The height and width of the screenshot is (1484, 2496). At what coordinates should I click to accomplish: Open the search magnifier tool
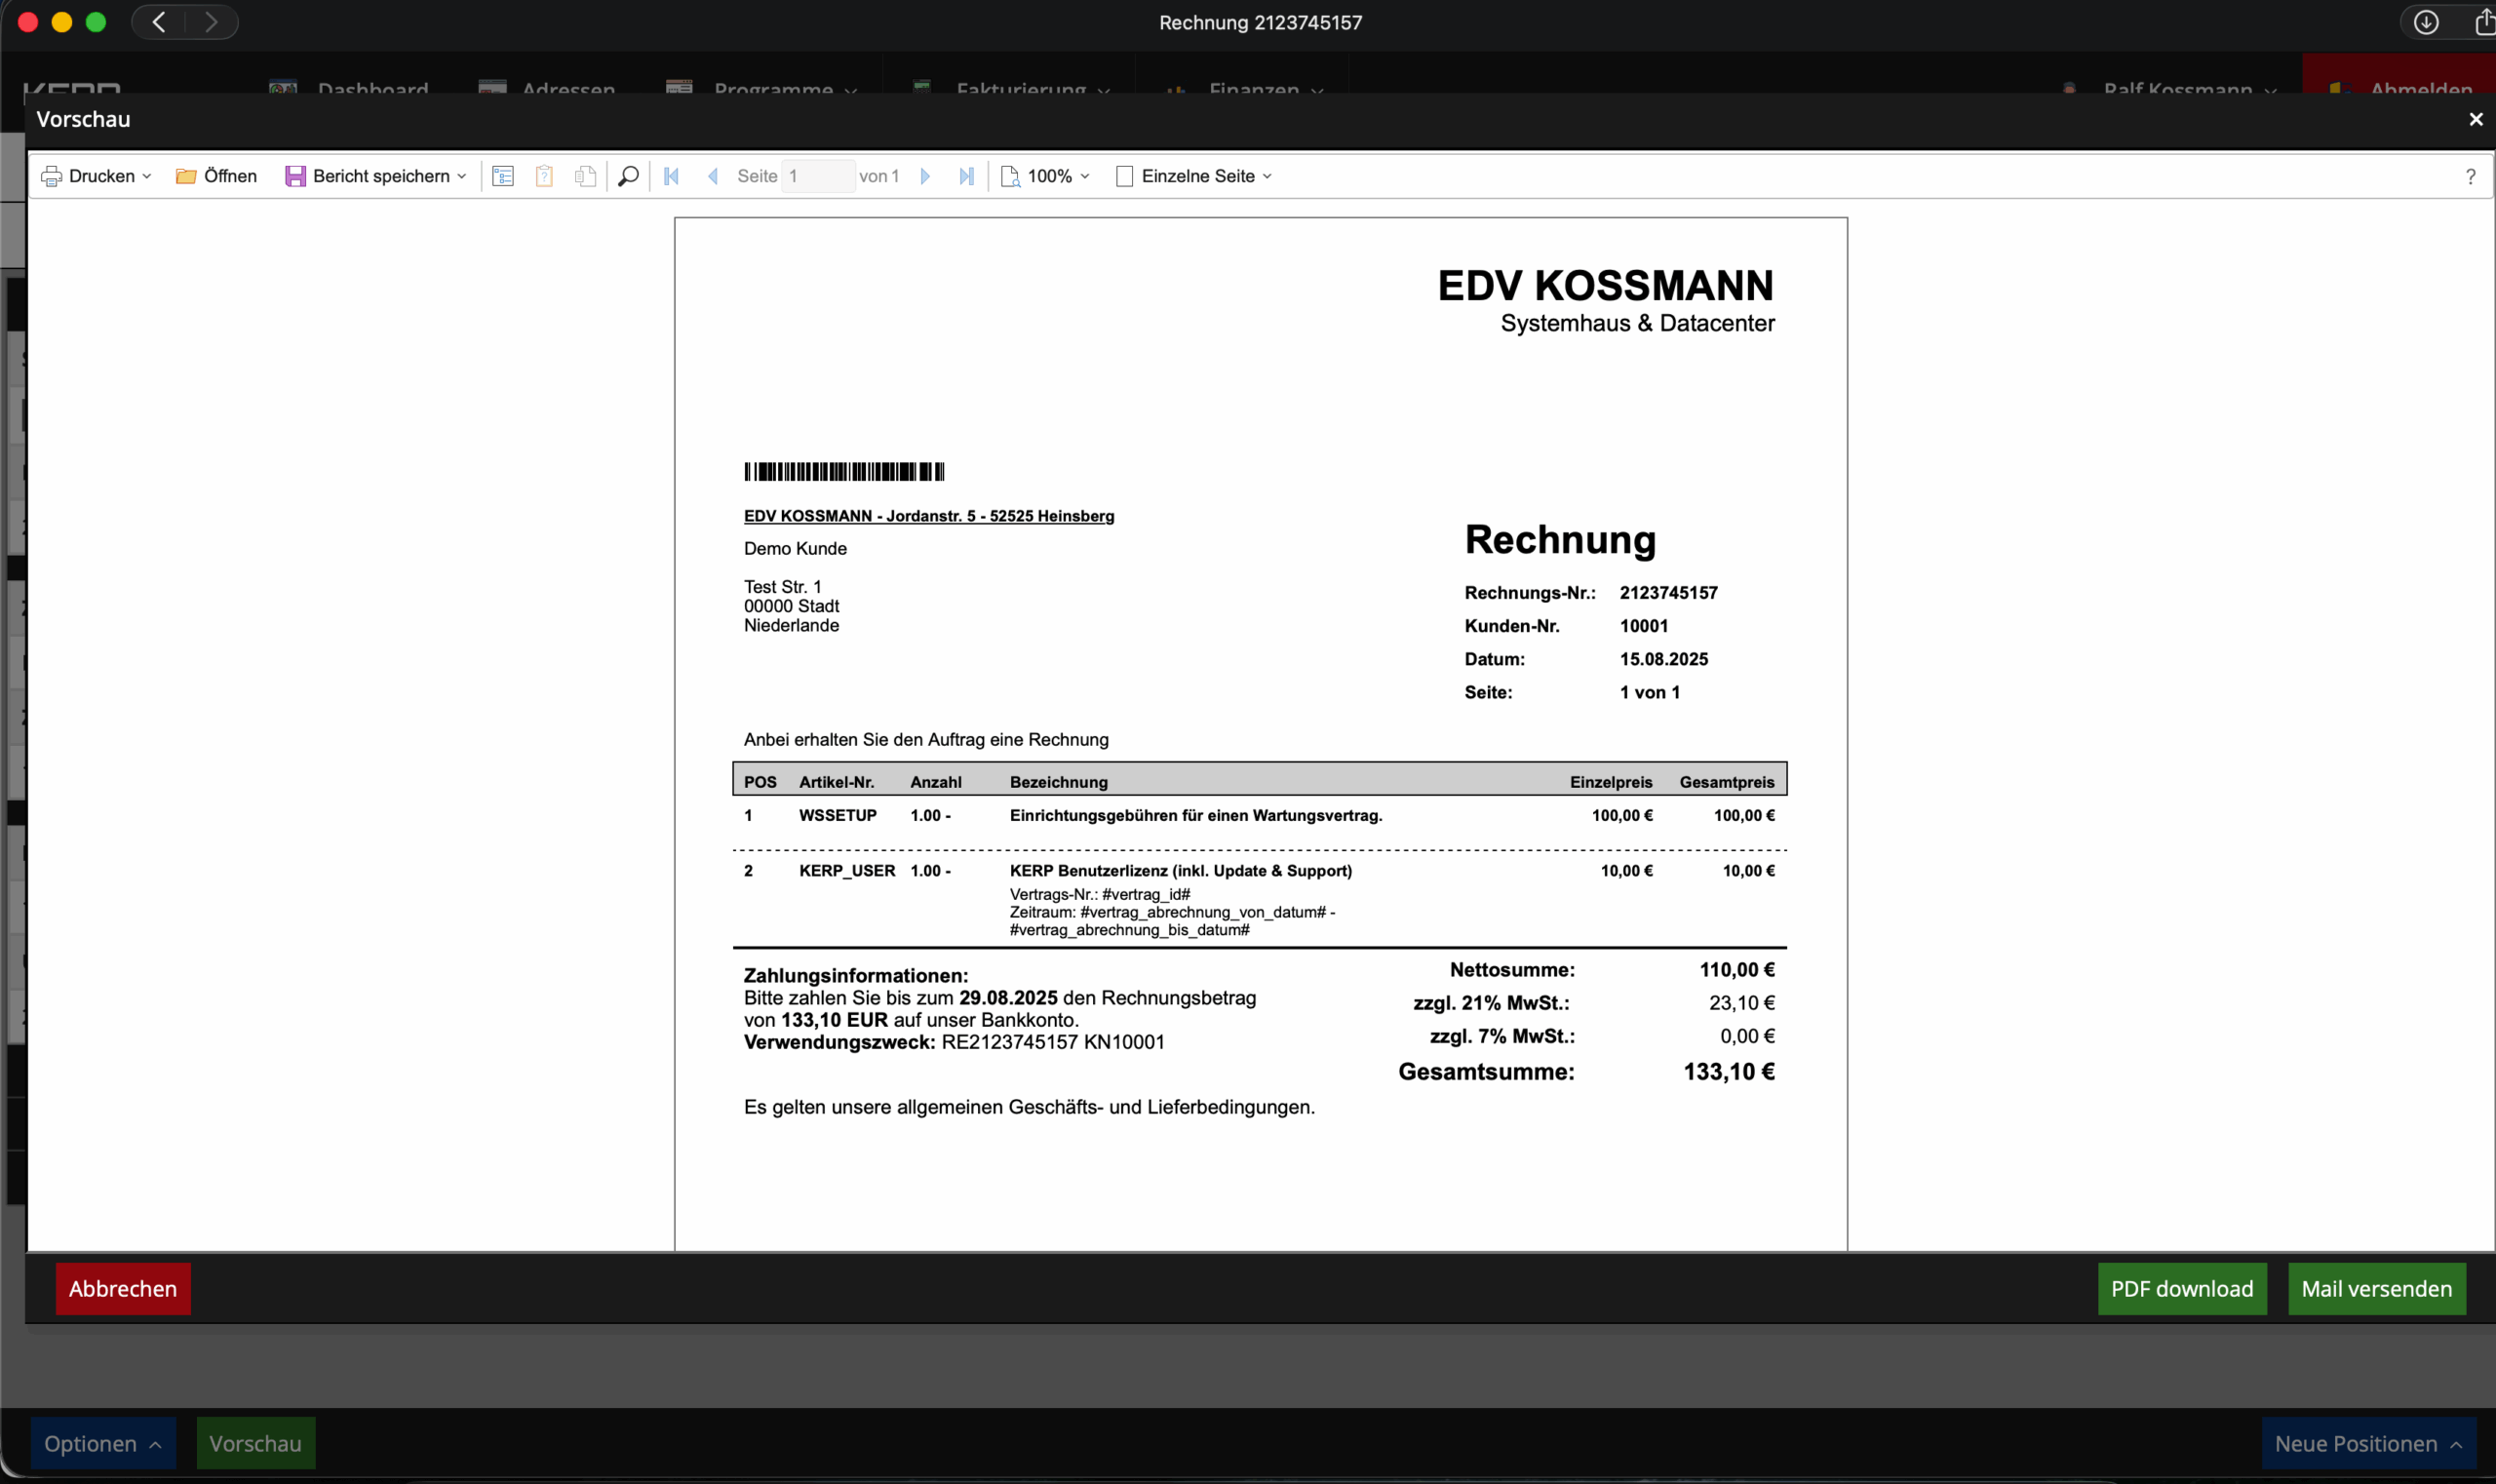(x=628, y=176)
